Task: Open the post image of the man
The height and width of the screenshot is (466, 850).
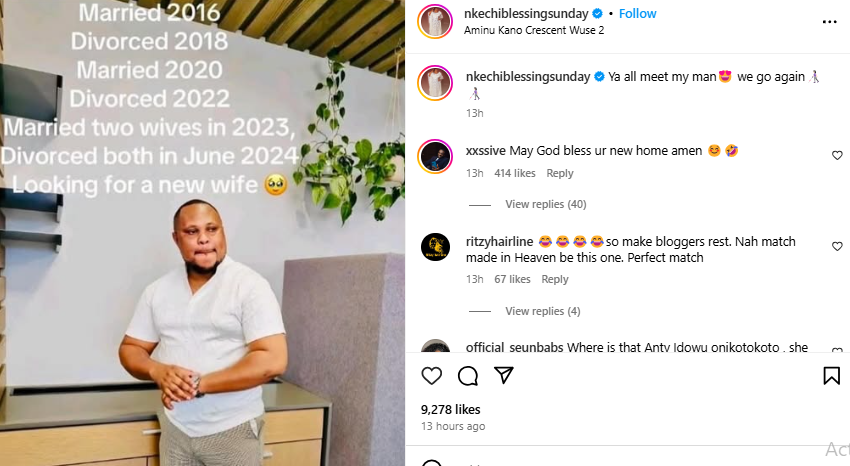Action: (202, 233)
